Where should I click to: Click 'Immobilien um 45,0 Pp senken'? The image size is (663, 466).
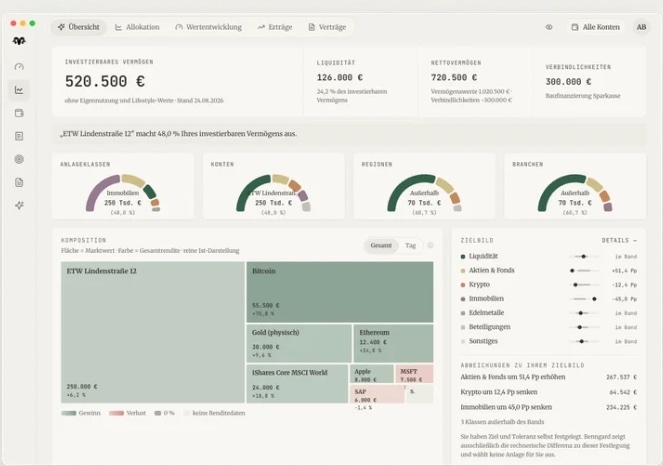pos(506,407)
